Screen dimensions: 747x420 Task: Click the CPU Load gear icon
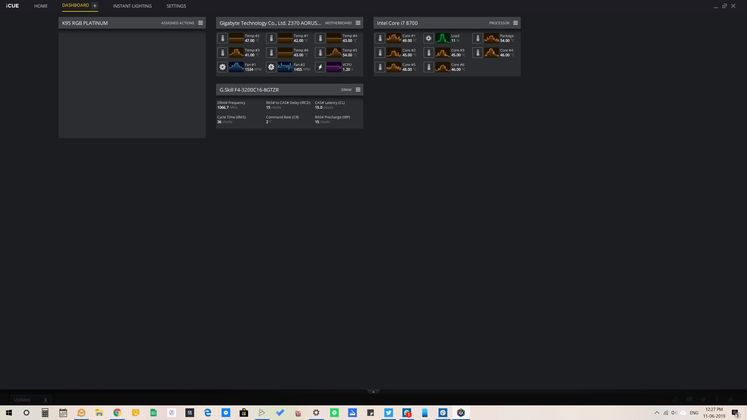(429, 38)
